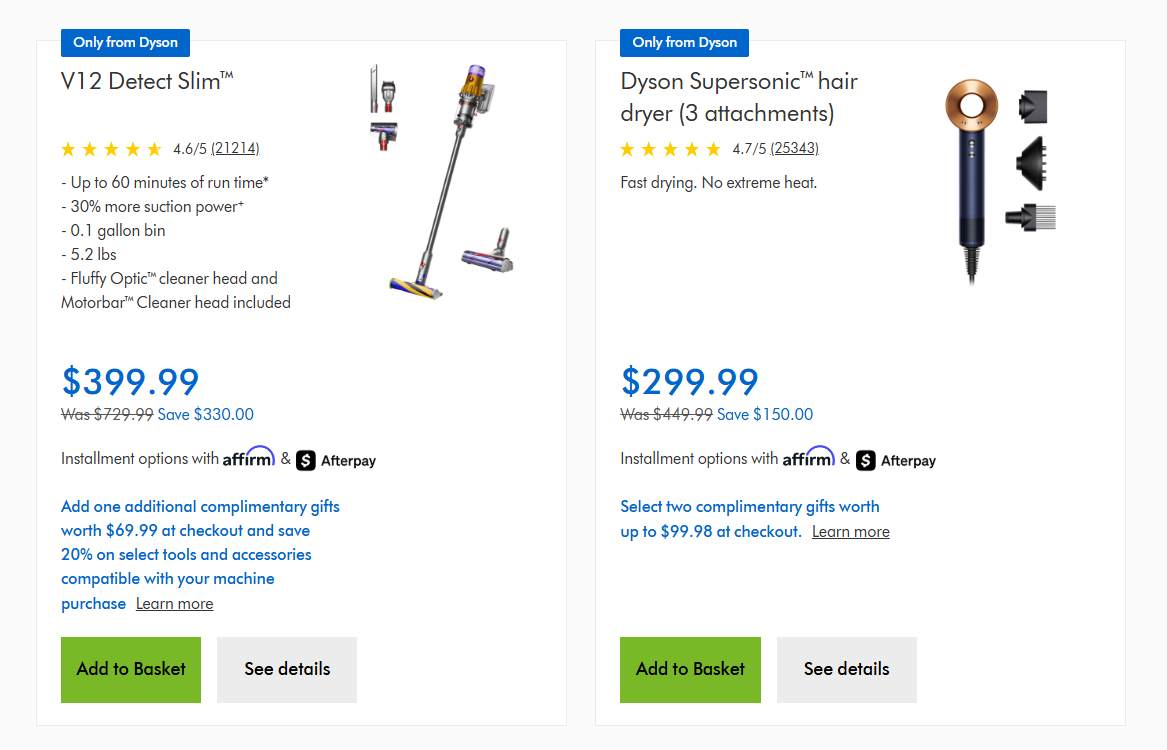This screenshot has height=750, width=1167.
Task: Click Learn more under V12 complimentary gifts
Action: pos(174,604)
